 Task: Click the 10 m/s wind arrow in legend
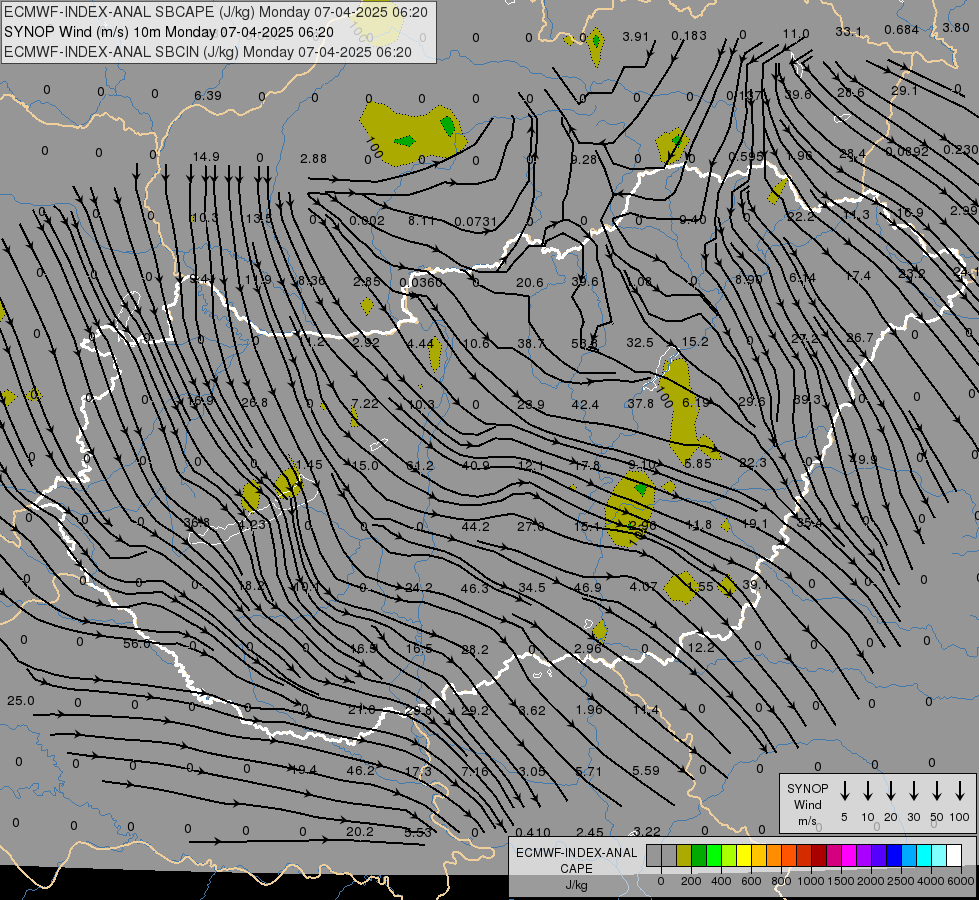pyautogui.click(x=867, y=791)
